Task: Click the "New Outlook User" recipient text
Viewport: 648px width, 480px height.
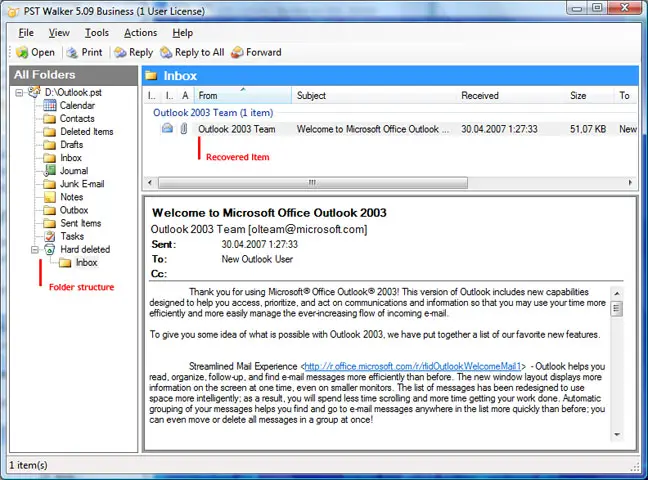Action: tap(257, 259)
